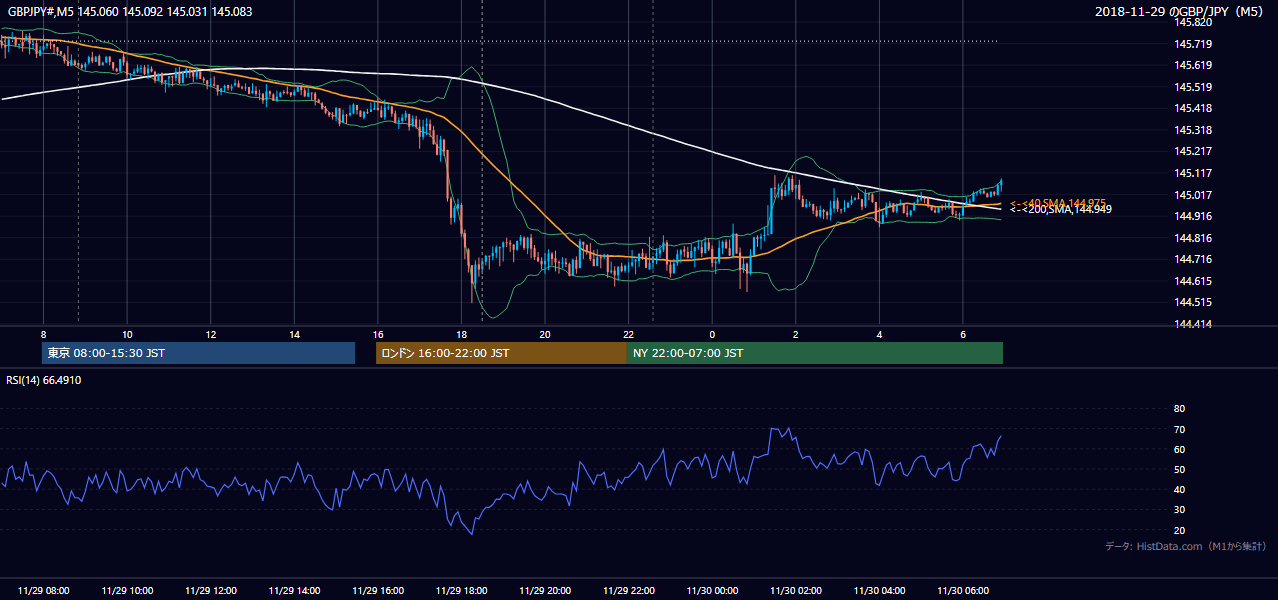Select the NY 22:00-07:00 JST session bar
The width and height of the screenshot is (1278, 600).
point(815,353)
